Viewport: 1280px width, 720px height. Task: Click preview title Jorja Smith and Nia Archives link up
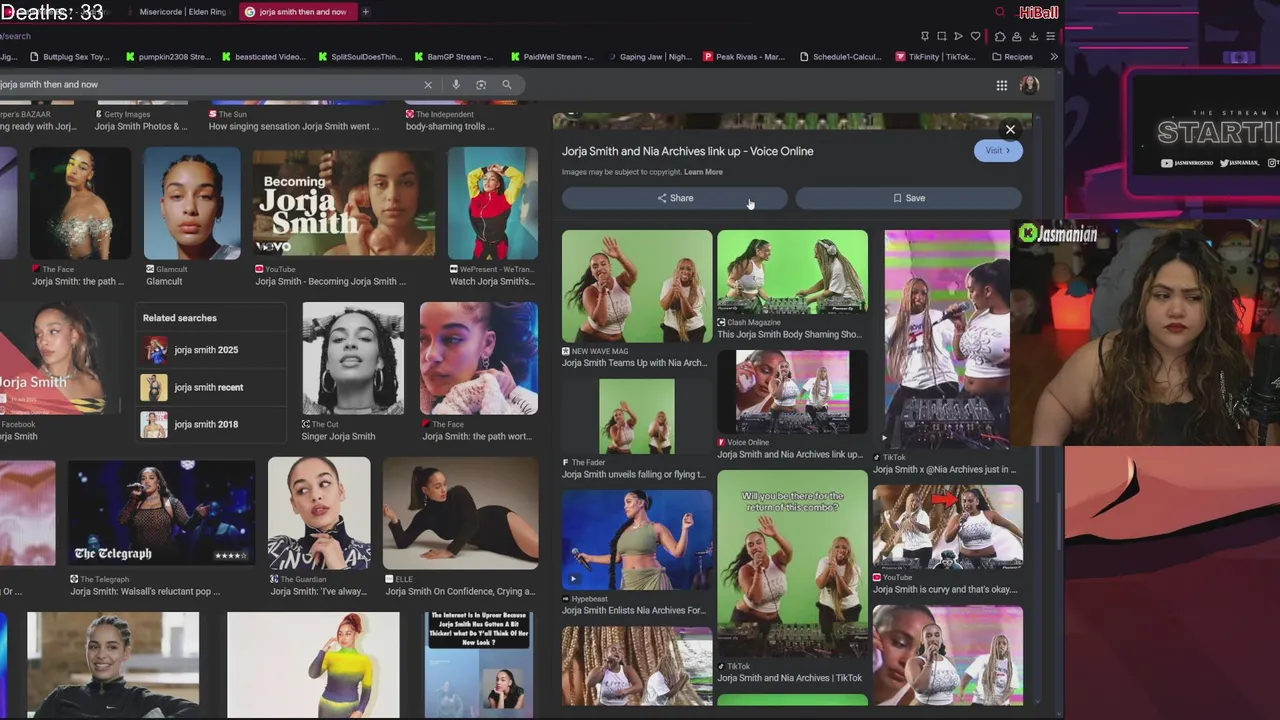(687, 151)
